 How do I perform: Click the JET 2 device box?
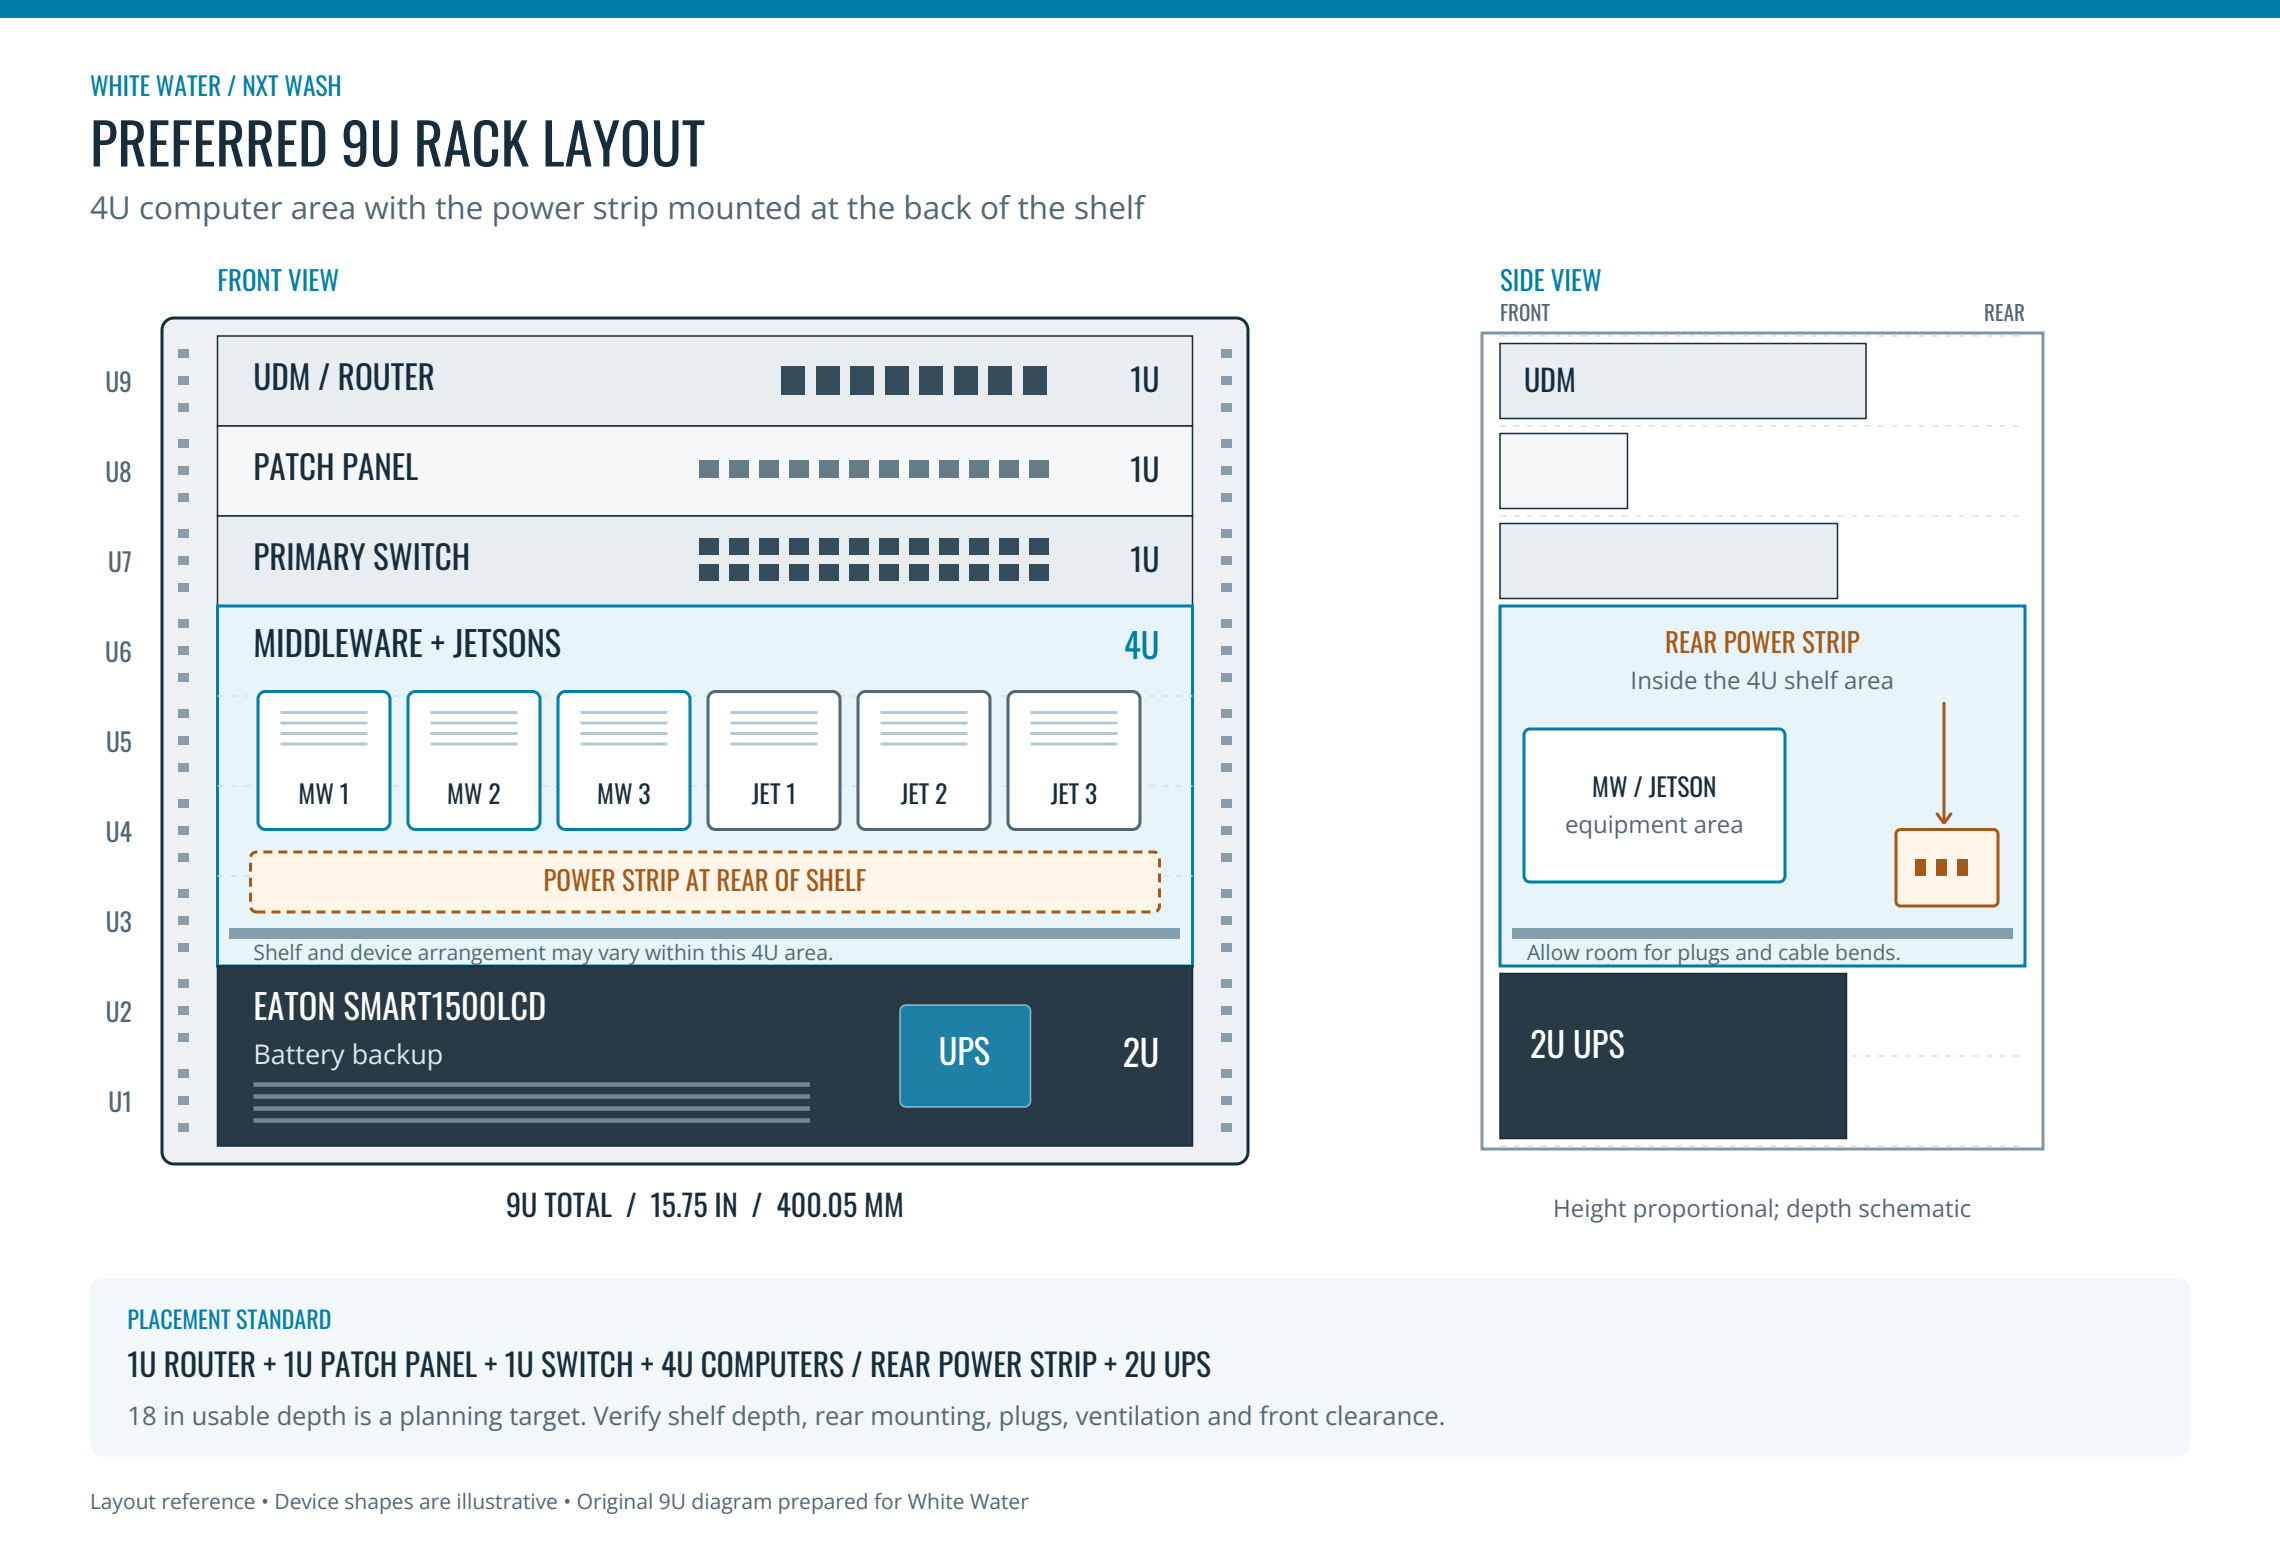point(923,760)
